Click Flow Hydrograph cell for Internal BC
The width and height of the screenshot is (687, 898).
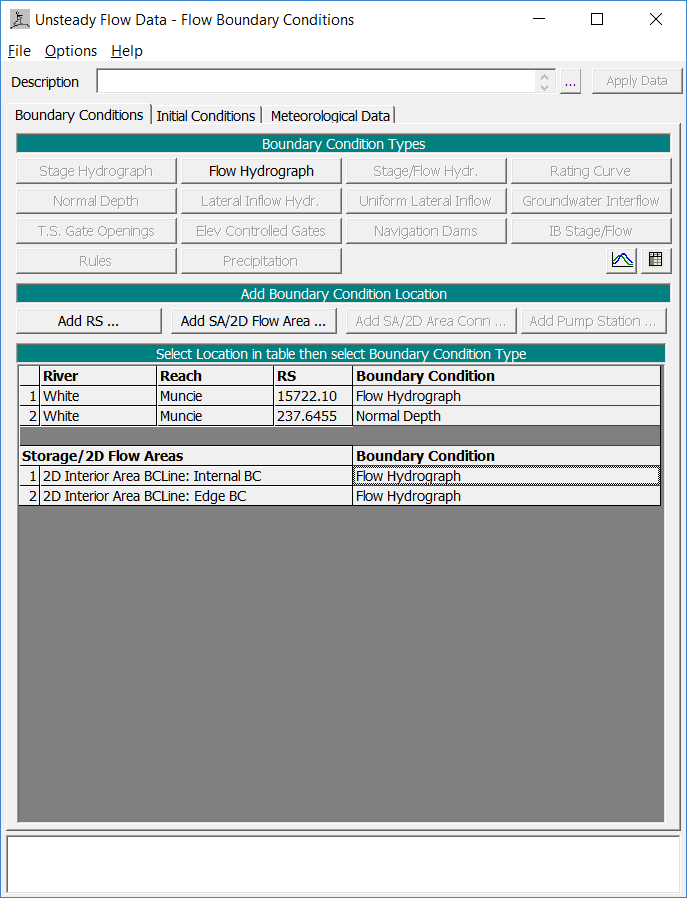click(506, 476)
